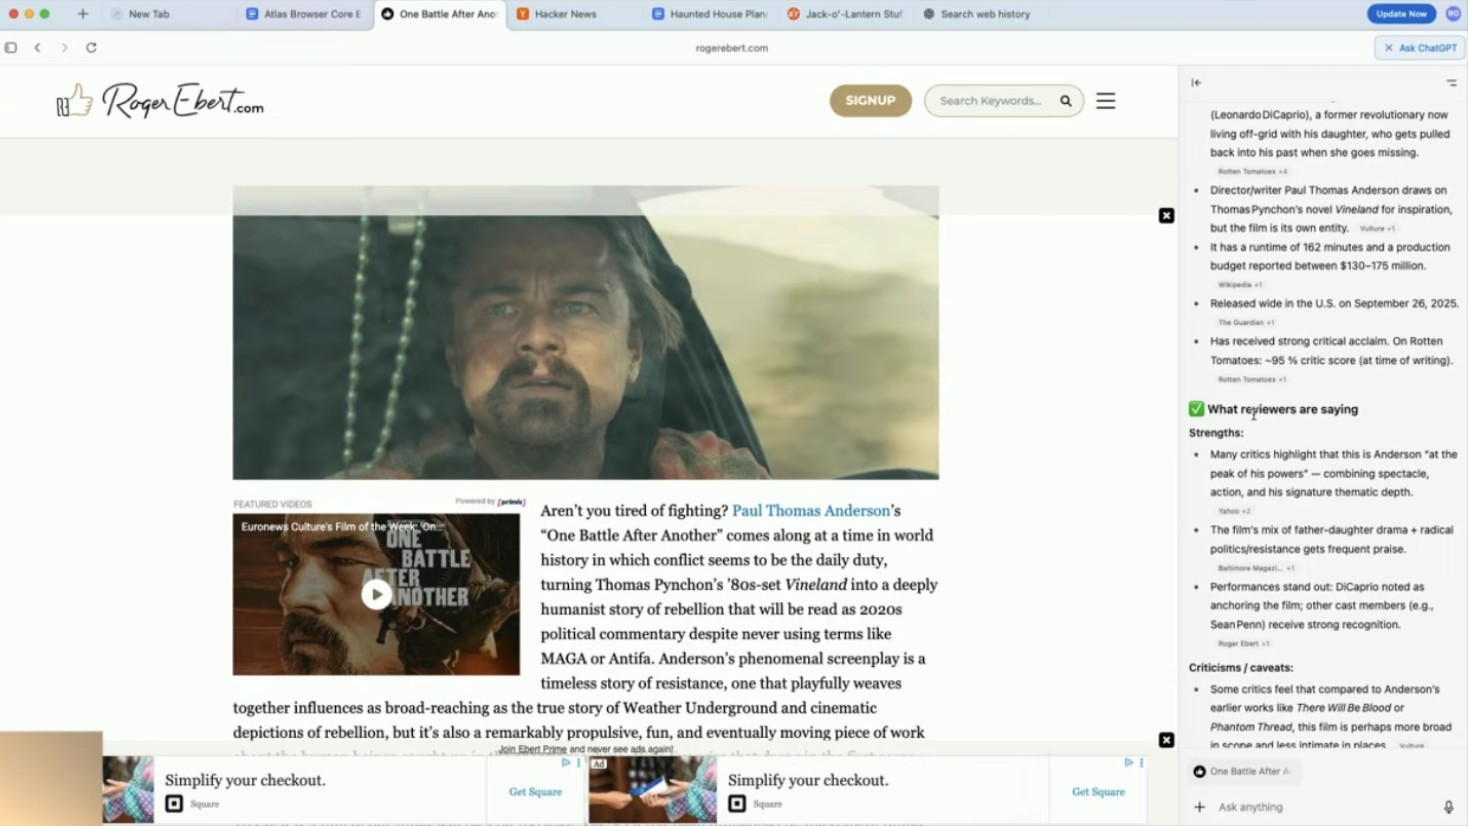This screenshot has height=826, width=1468.
Task: Add attachment with plus icon in chat
Action: tap(1199, 807)
